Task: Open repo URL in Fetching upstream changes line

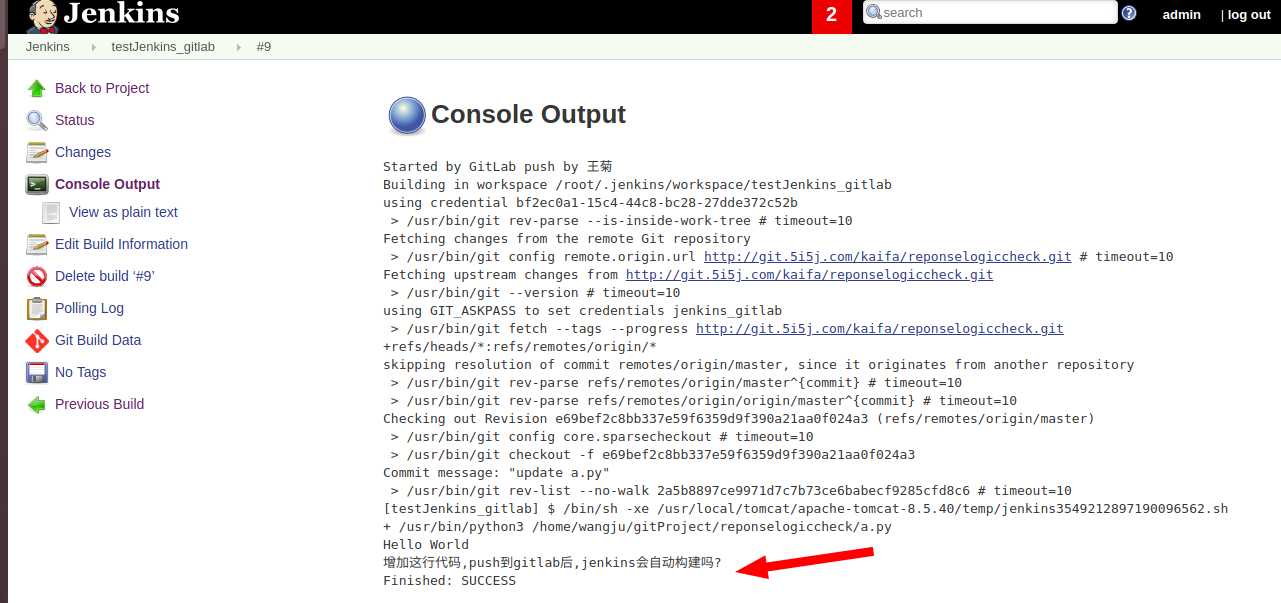Action: tap(809, 275)
